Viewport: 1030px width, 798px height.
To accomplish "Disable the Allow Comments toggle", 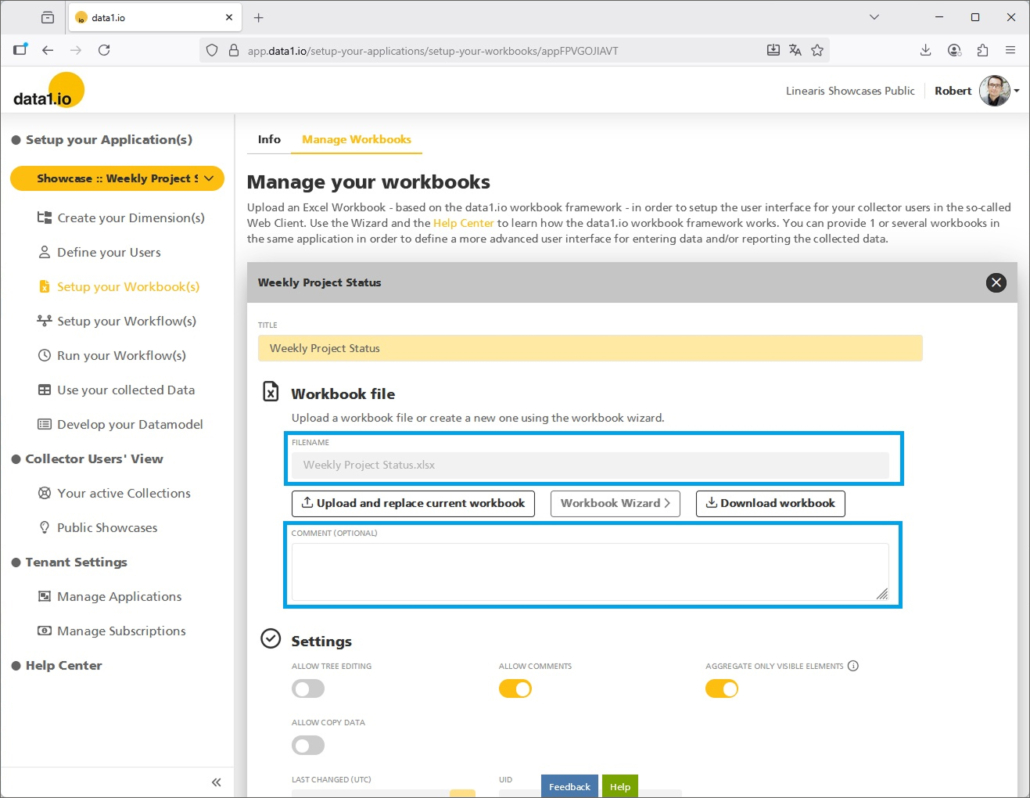I will tap(515, 688).
